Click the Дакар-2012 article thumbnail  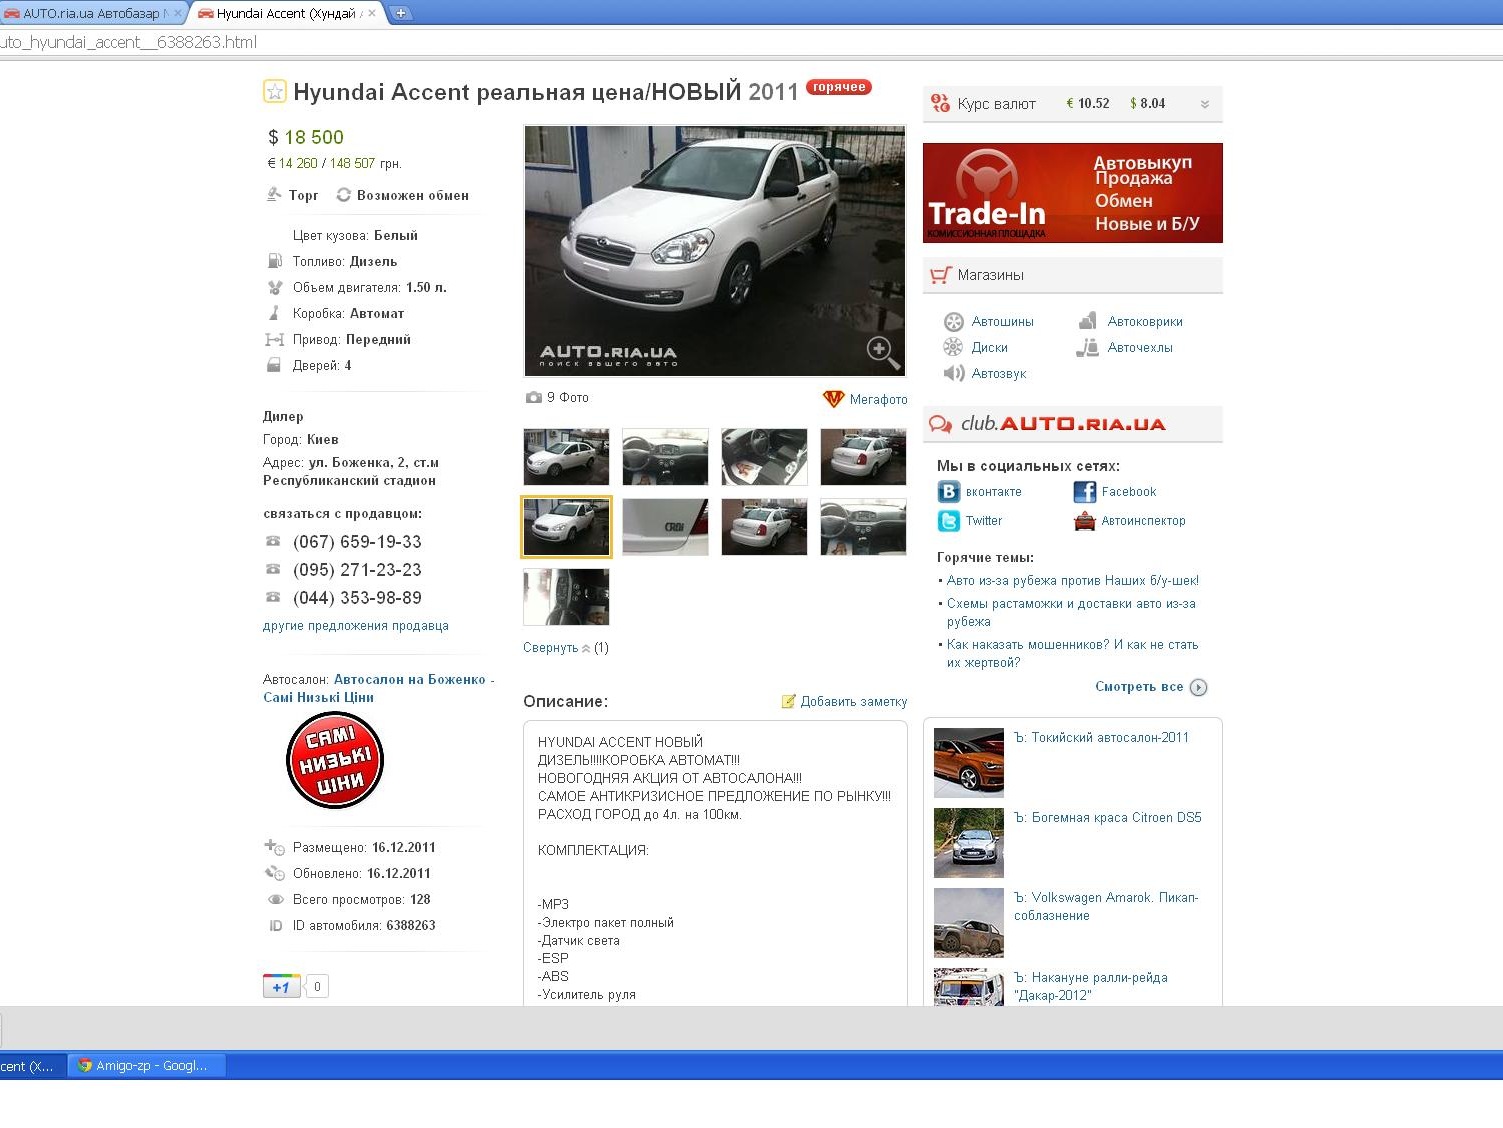coord(968,987)
